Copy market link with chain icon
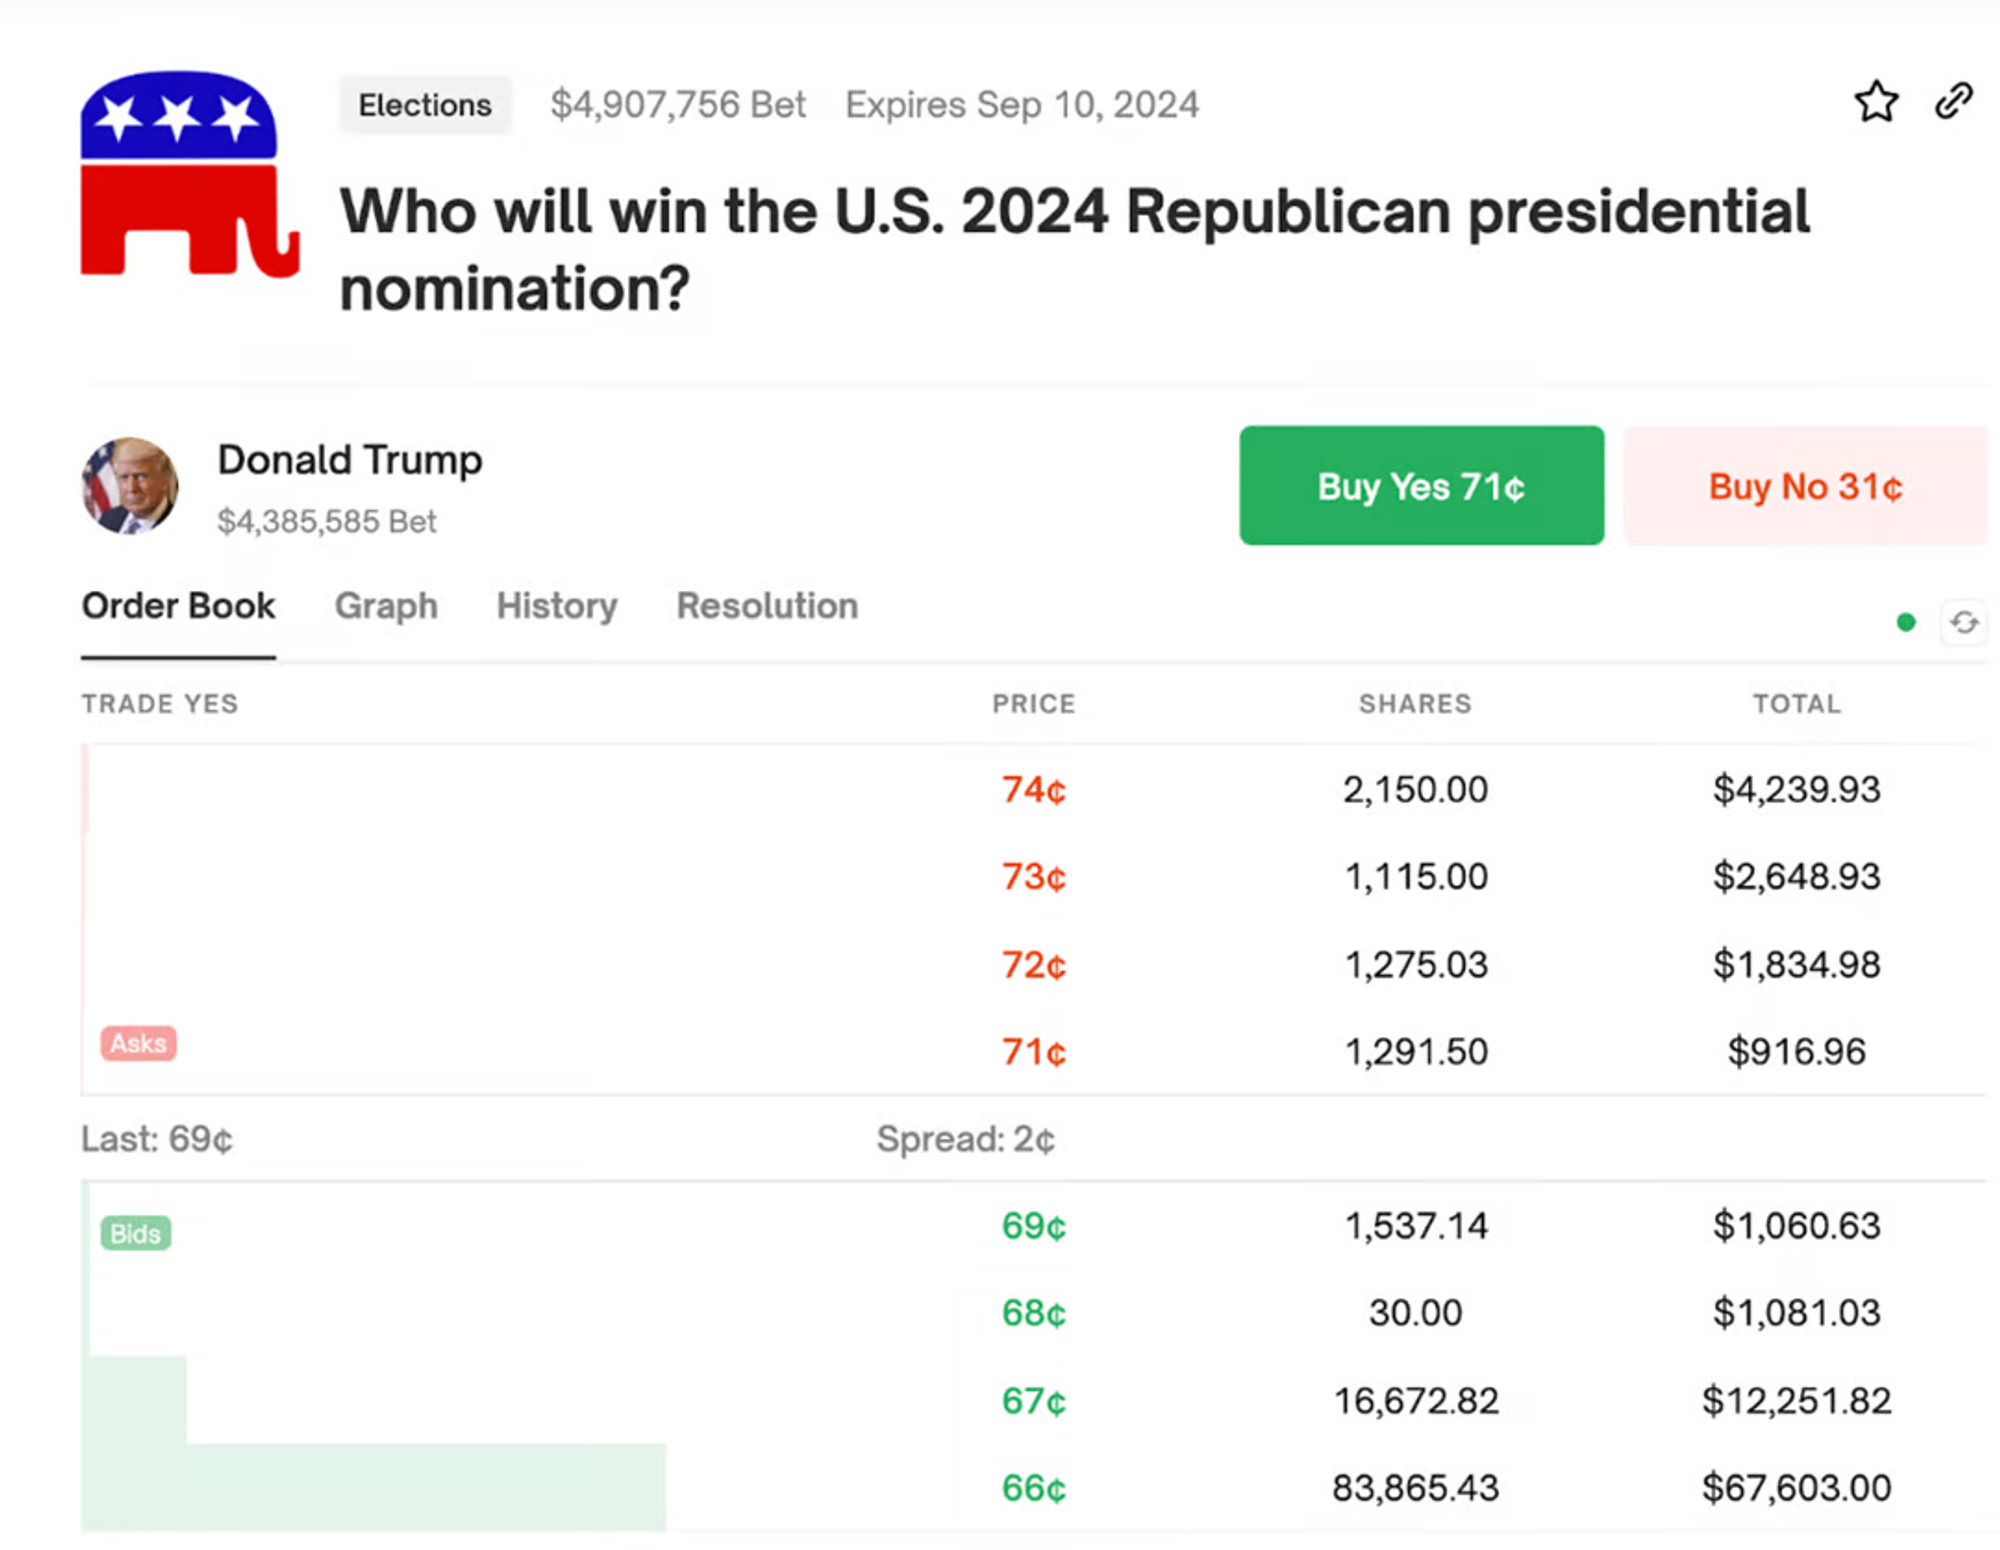This screenshot has height=1550, width=2000. (x=1953, y=101)
